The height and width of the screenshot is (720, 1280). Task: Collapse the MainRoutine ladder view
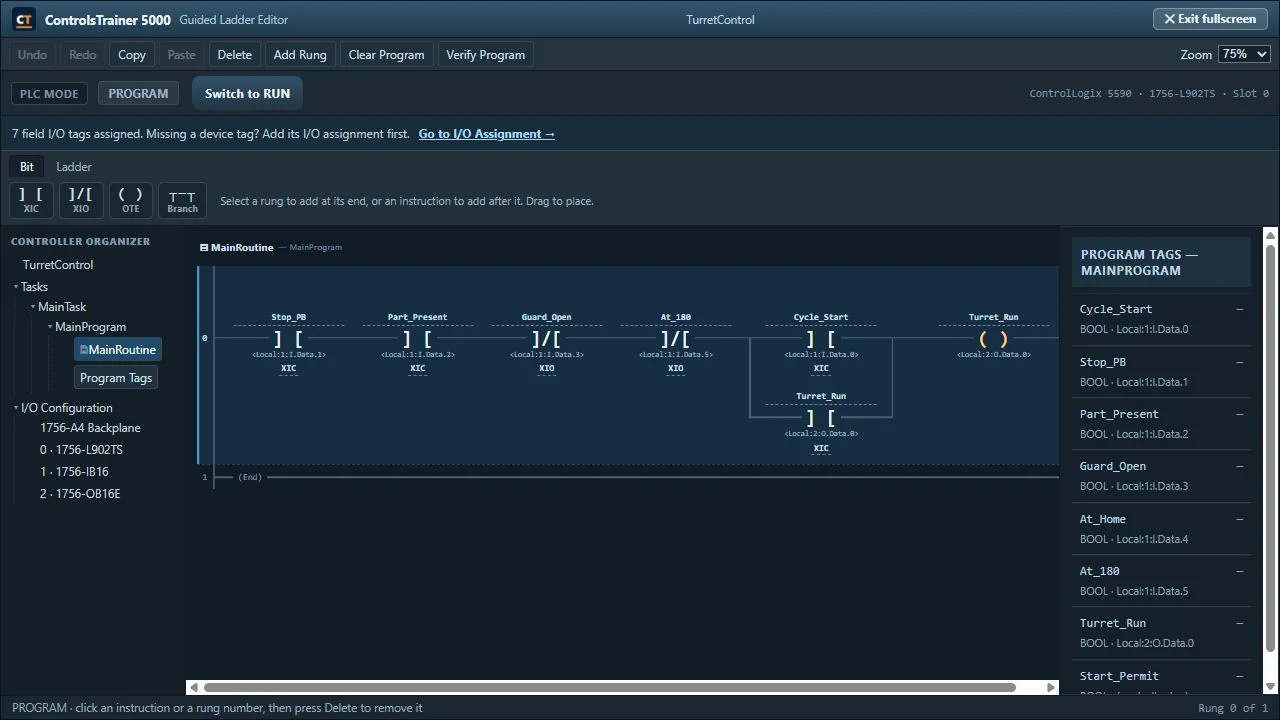coord(204,247)
